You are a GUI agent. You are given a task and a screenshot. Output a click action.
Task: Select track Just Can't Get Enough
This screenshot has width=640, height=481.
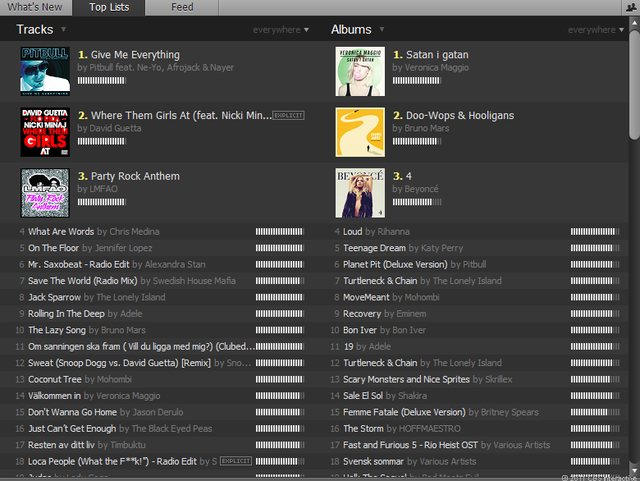point(72,429)
